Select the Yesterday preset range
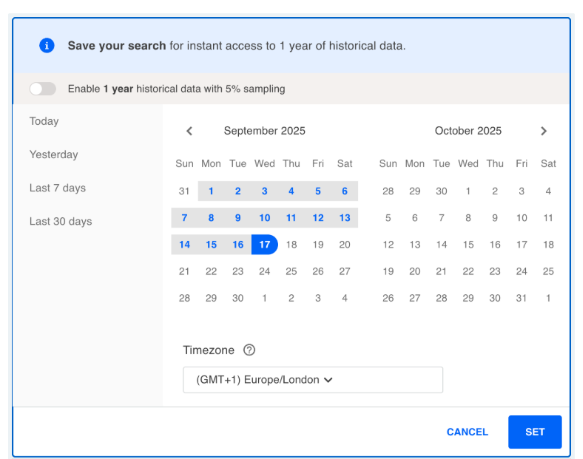583x459 pixels. [54, 154]
